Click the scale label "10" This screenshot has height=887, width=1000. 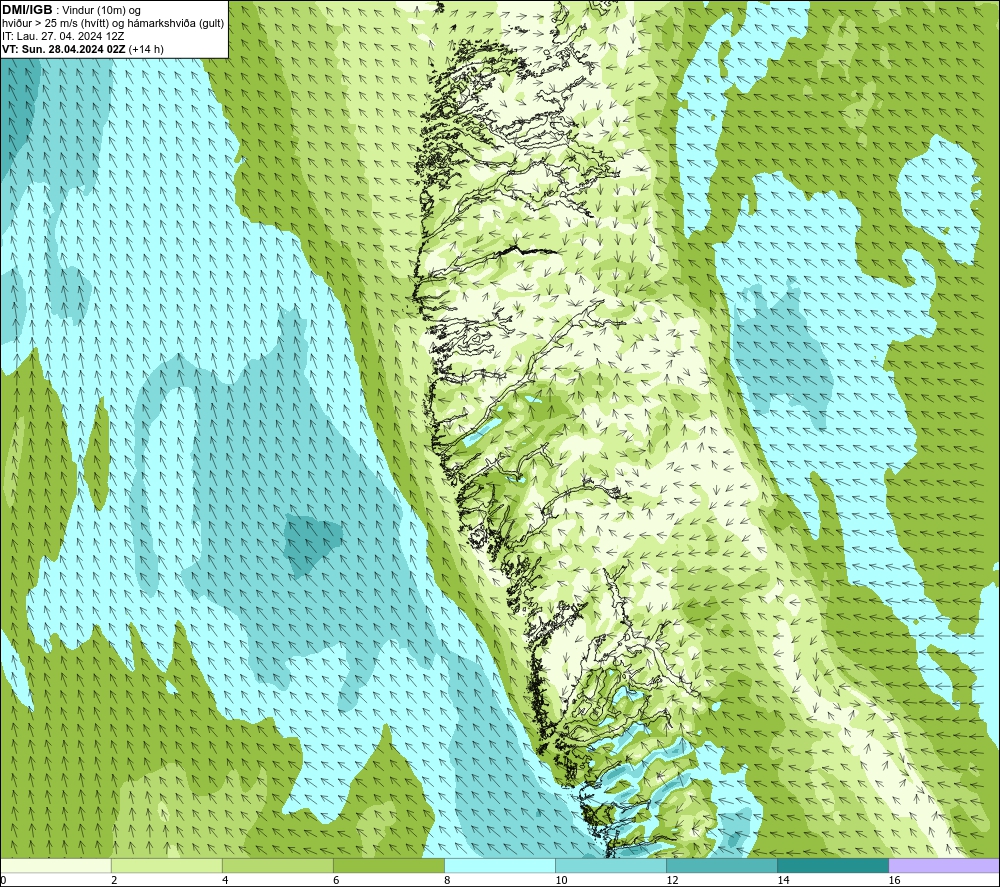click(561, 881)
